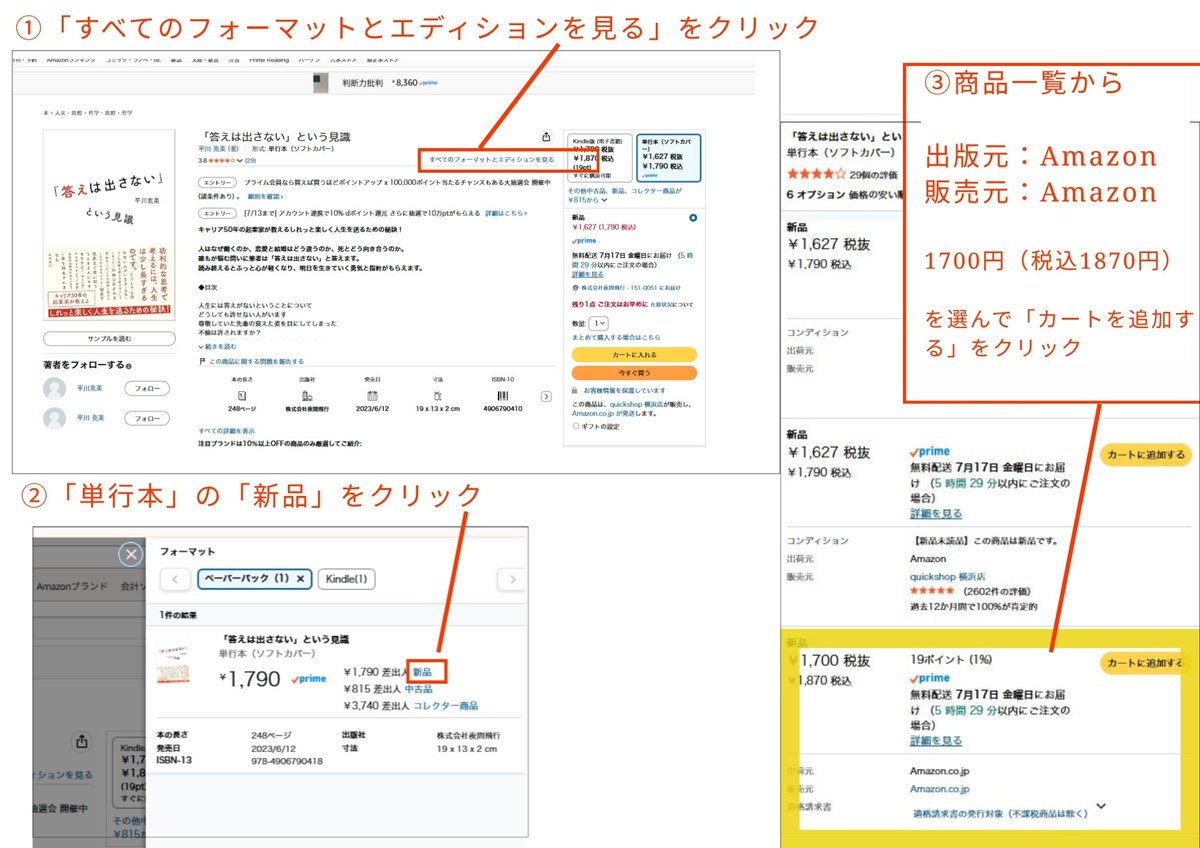
Task: Click 'Amazonブランド' in dimmed background nav
Action: [x=71, y=586]
